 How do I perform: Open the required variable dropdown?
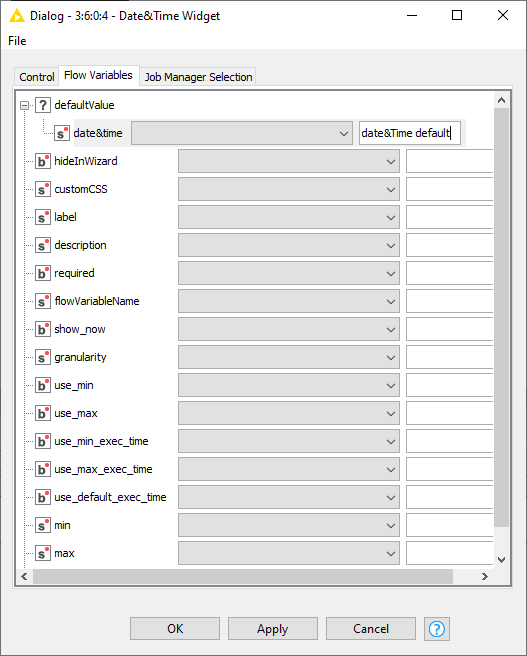pos(289,273)
